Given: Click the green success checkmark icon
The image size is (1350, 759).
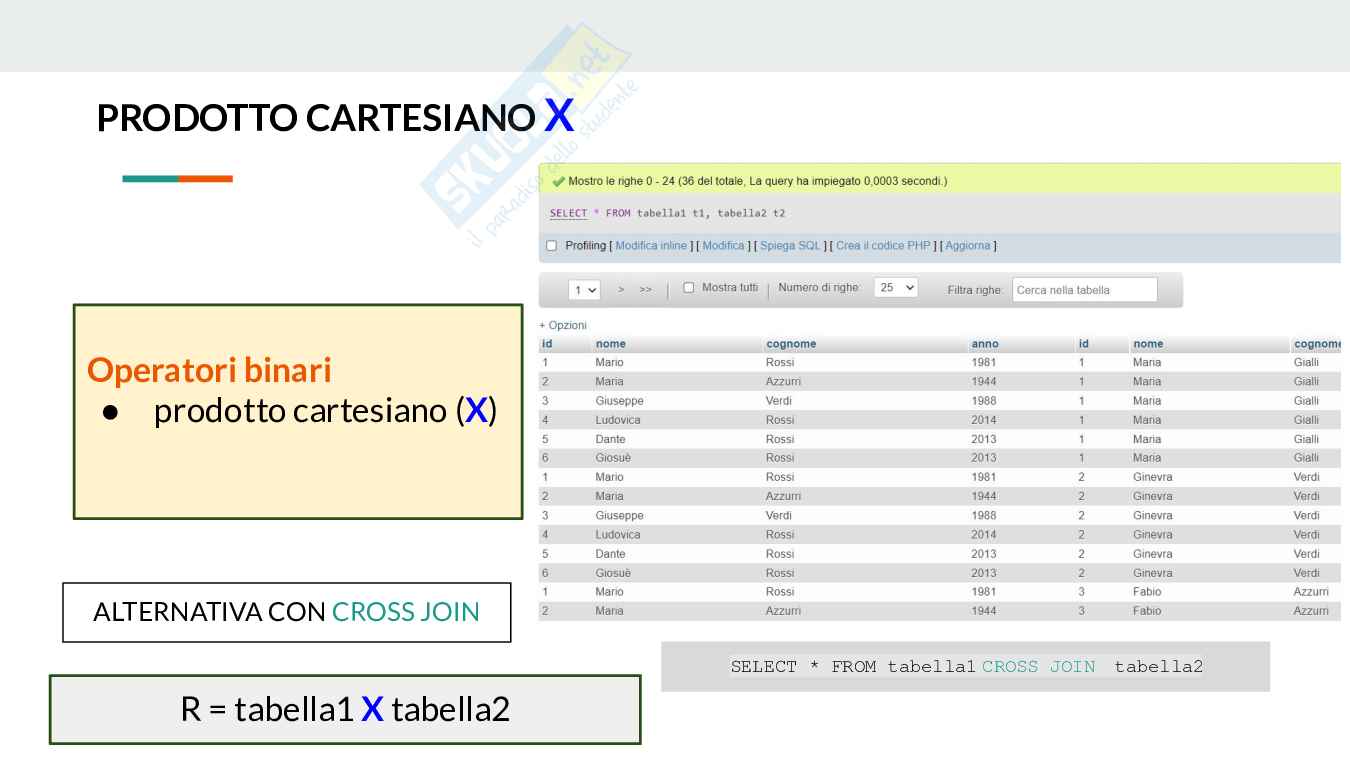Looking at the screenshot, I should coord(558,181).
